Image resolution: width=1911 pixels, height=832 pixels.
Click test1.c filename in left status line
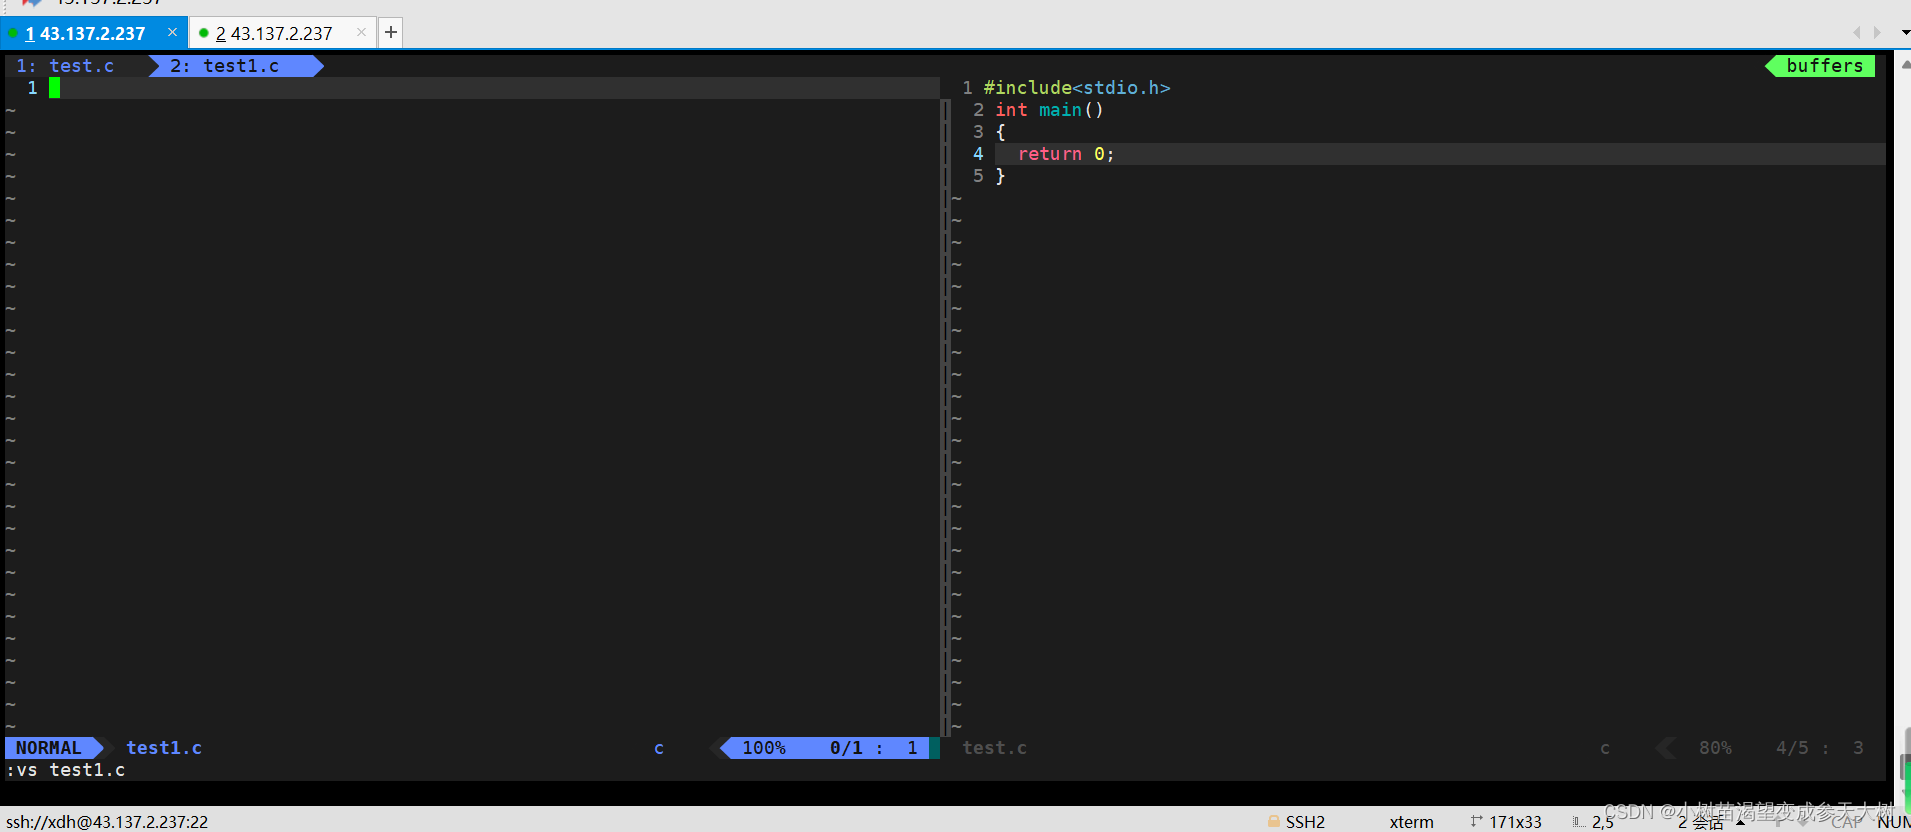click(164, 748)
